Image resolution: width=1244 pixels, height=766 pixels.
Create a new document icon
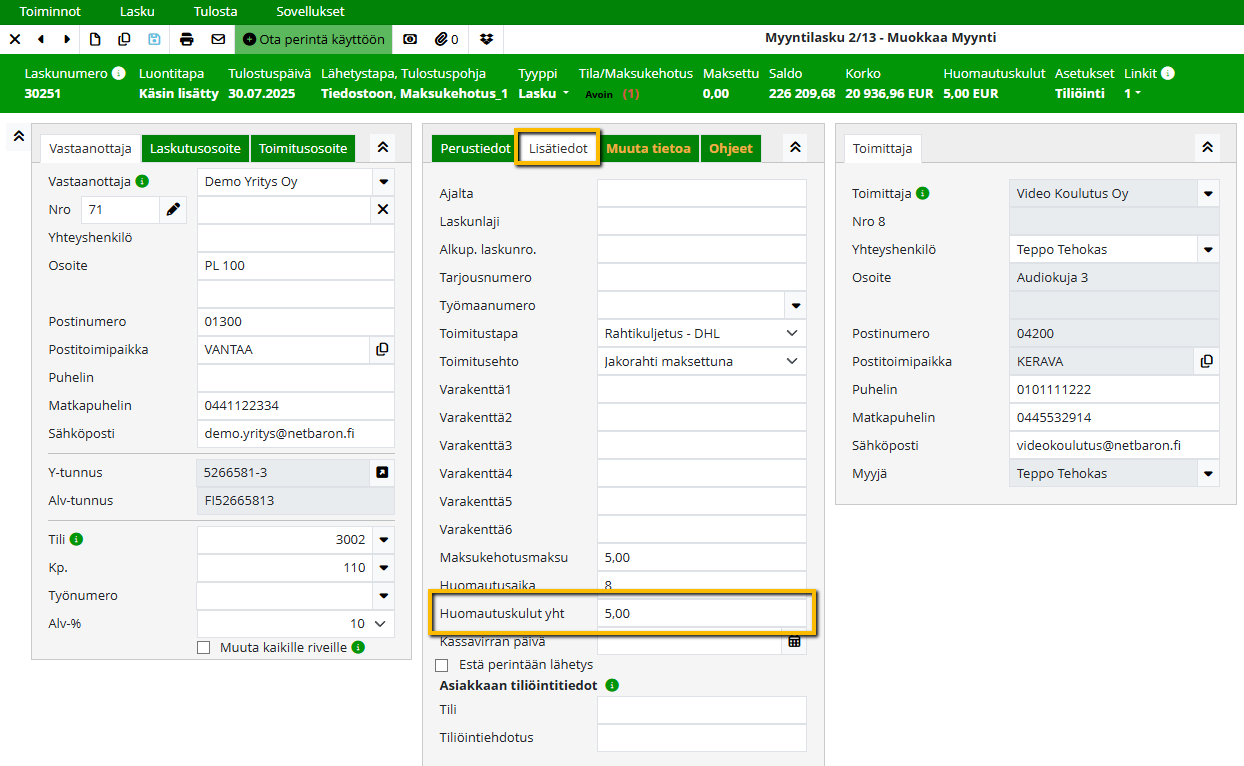[x=96, y=39]
